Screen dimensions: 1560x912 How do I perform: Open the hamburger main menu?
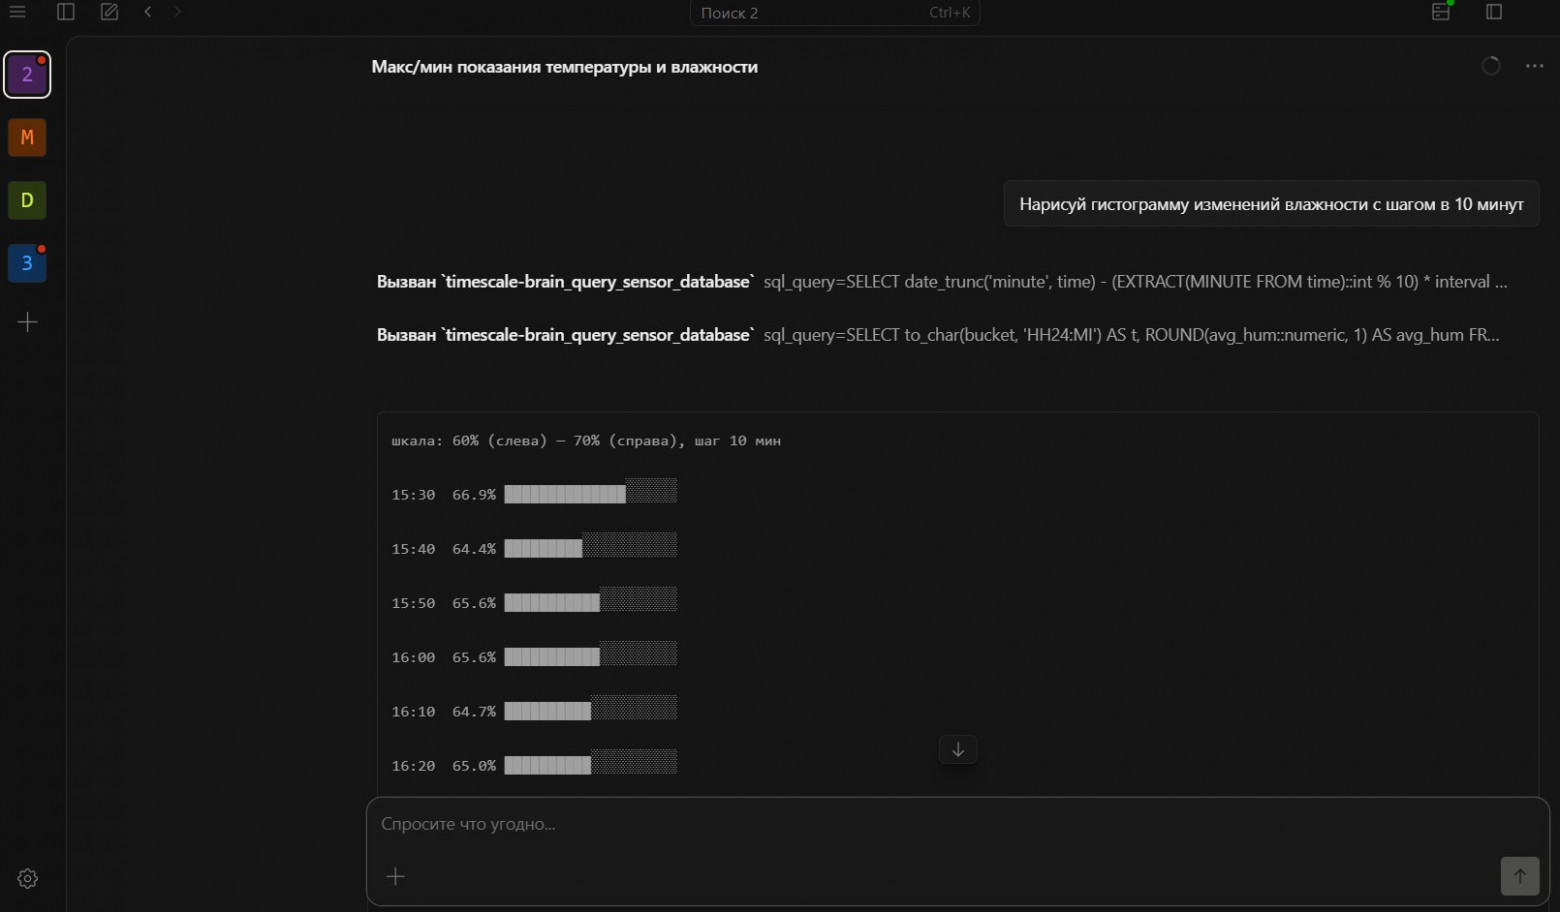pyautogui.click(x=17, y=12)
